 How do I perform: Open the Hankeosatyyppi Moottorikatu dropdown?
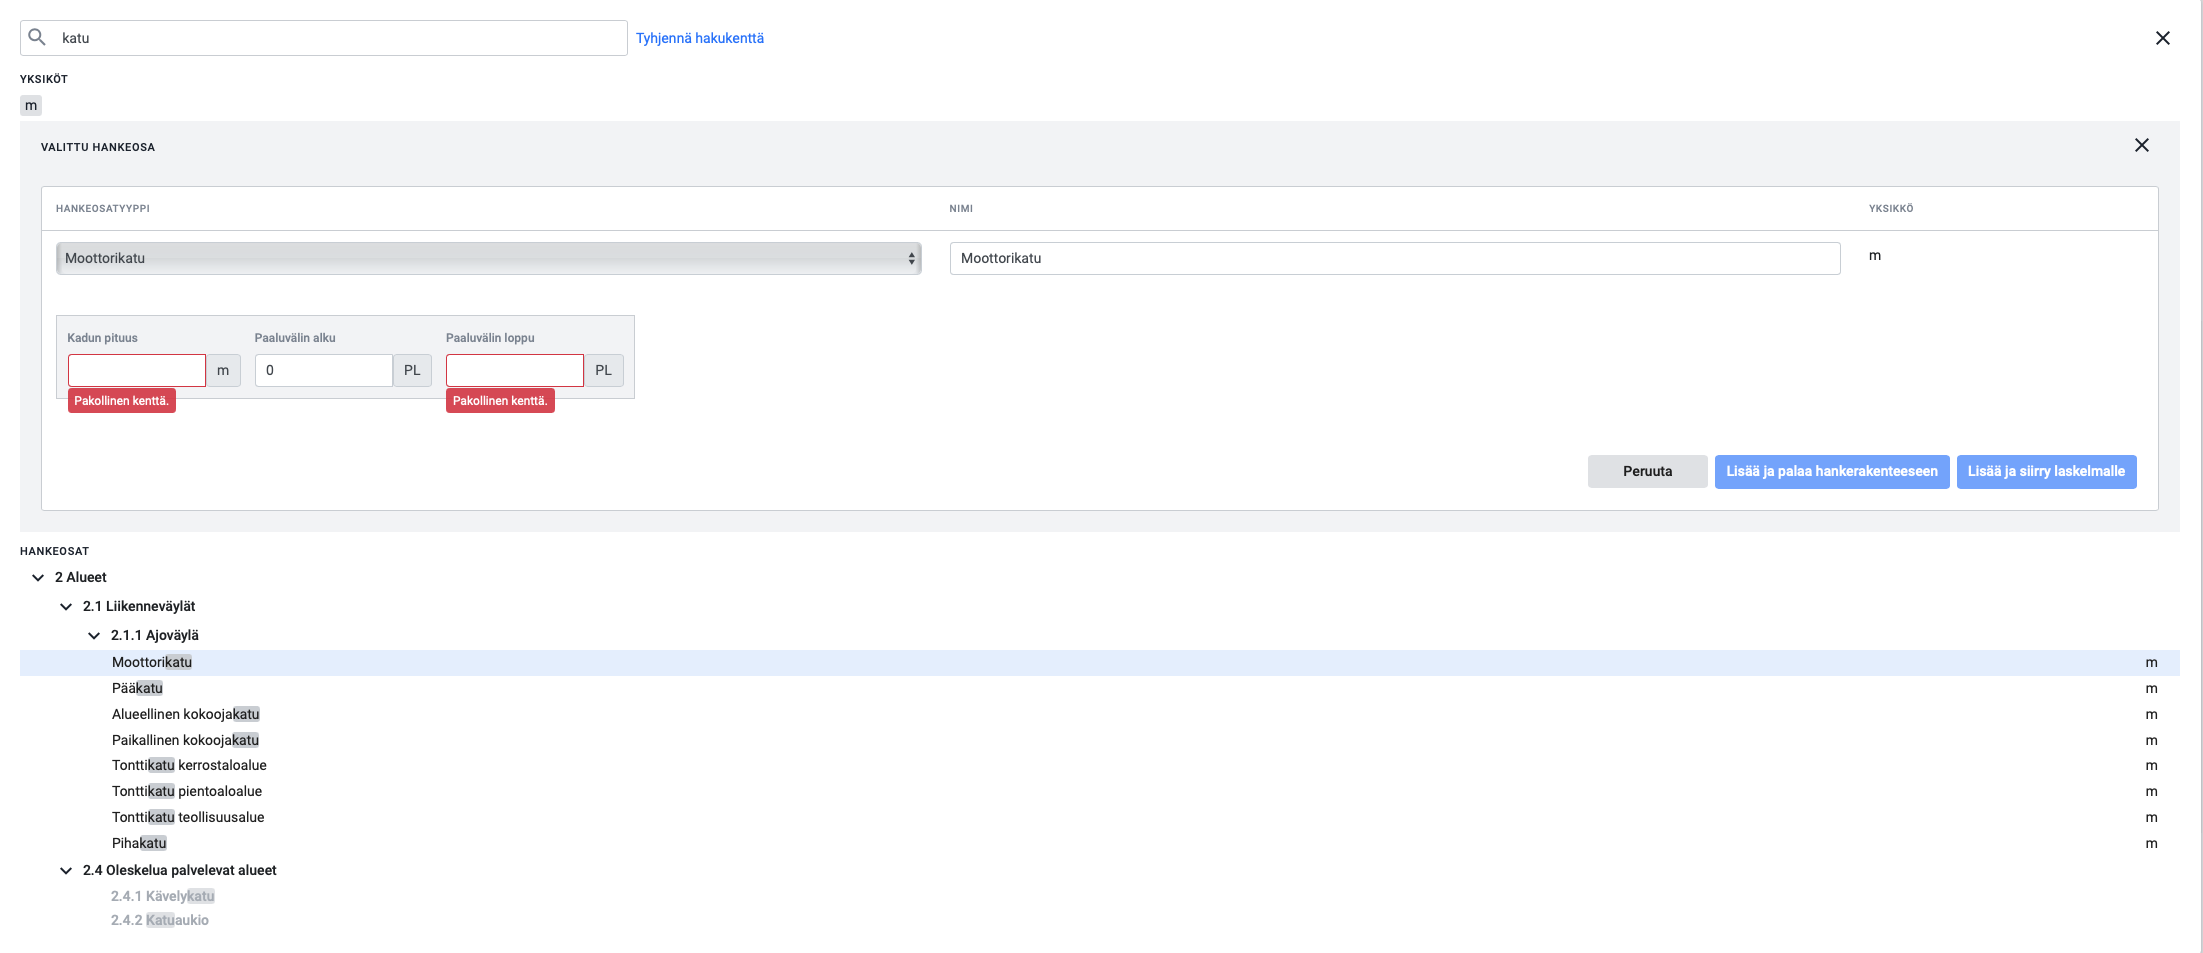coord(488,258)
